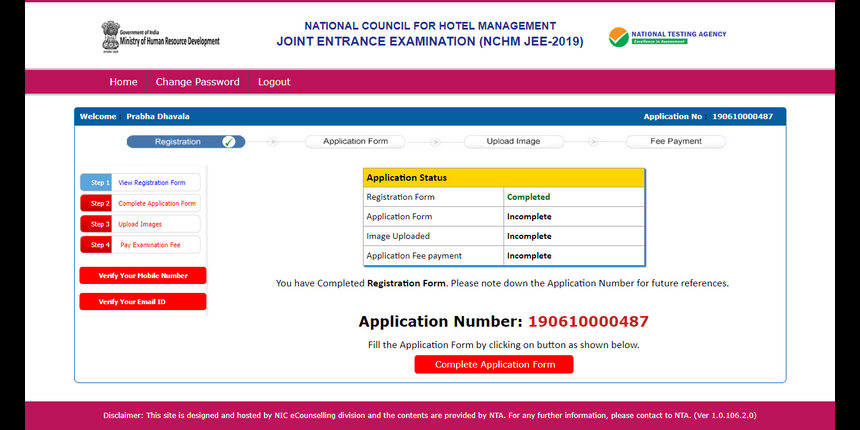This screenshot has height=430, width=860.
Task: Select the Registration progress step
Action: tap(186, 142)
